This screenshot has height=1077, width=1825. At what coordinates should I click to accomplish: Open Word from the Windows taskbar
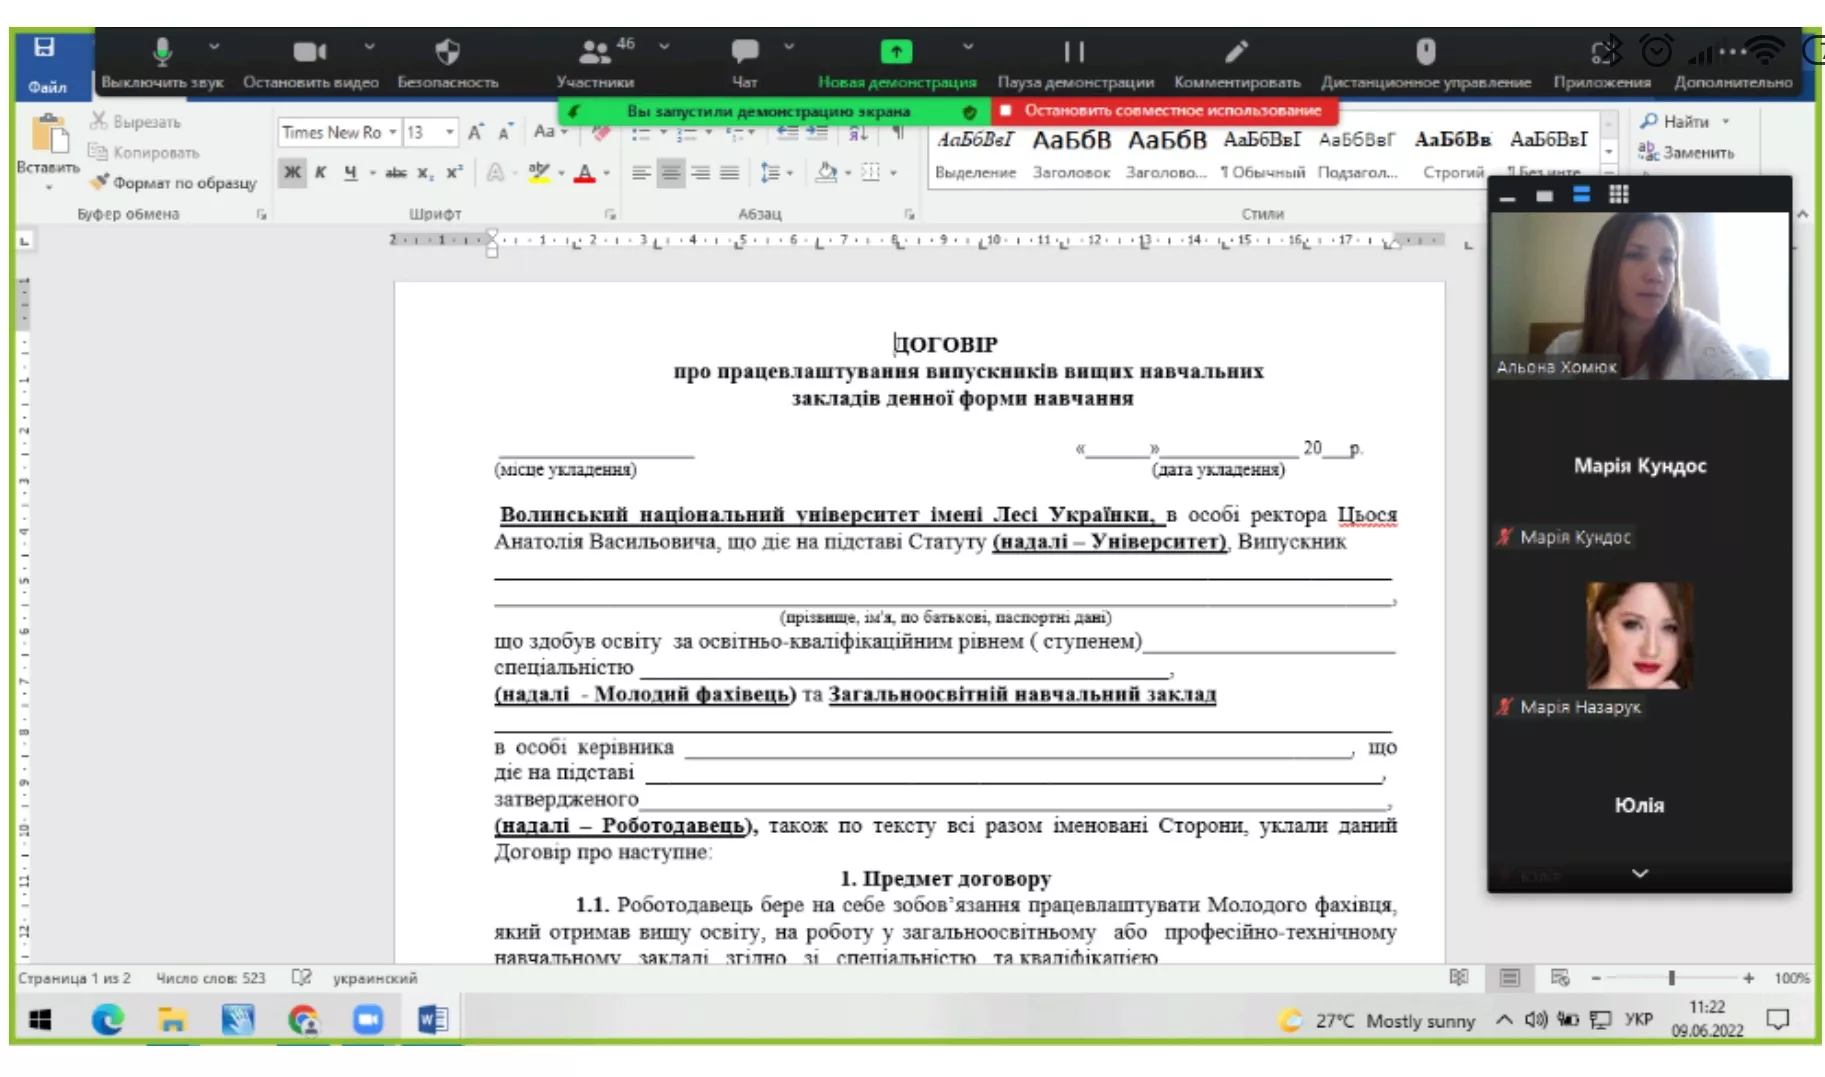pos(432,1020)
